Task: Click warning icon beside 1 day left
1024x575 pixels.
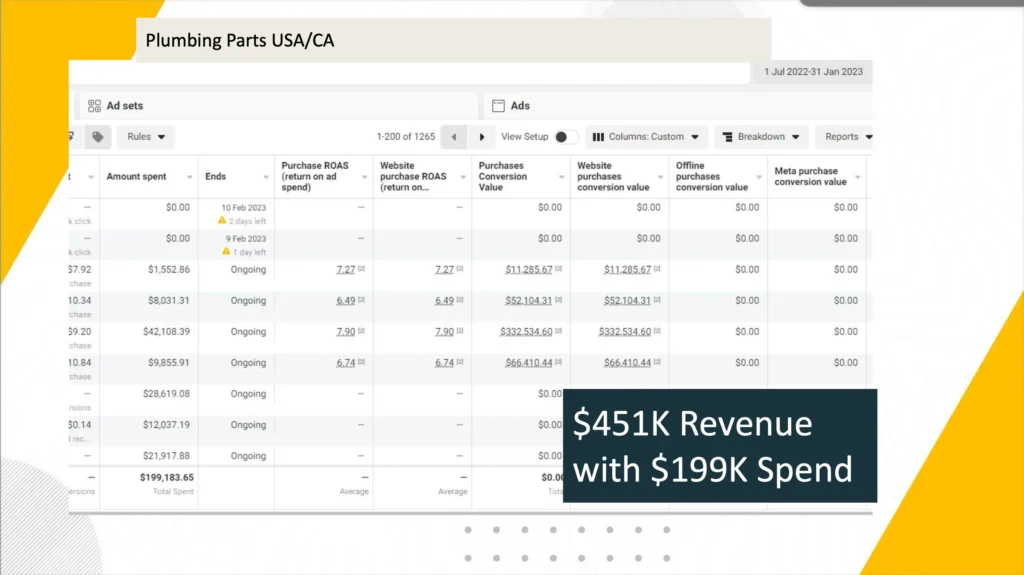Action: [223, 251]
